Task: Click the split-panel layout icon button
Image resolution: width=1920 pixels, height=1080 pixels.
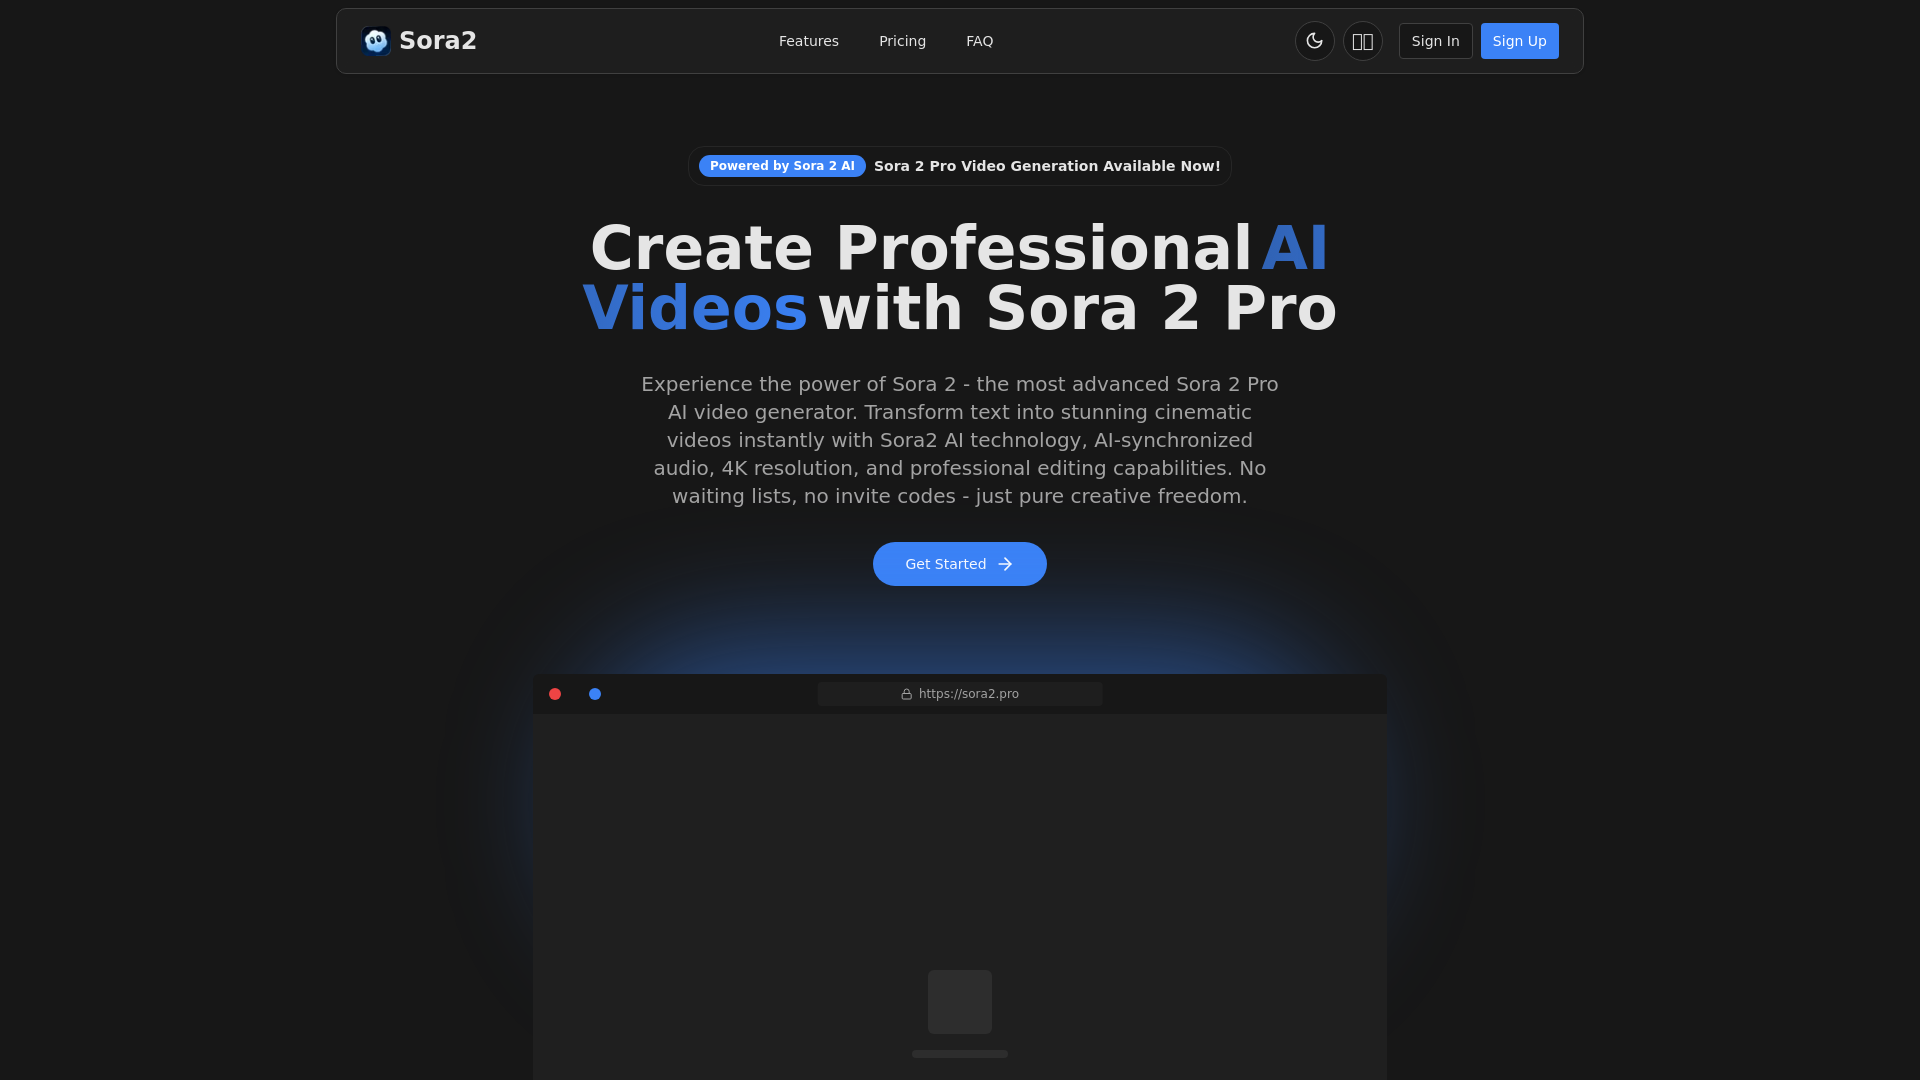Action: pos(1362,41)
